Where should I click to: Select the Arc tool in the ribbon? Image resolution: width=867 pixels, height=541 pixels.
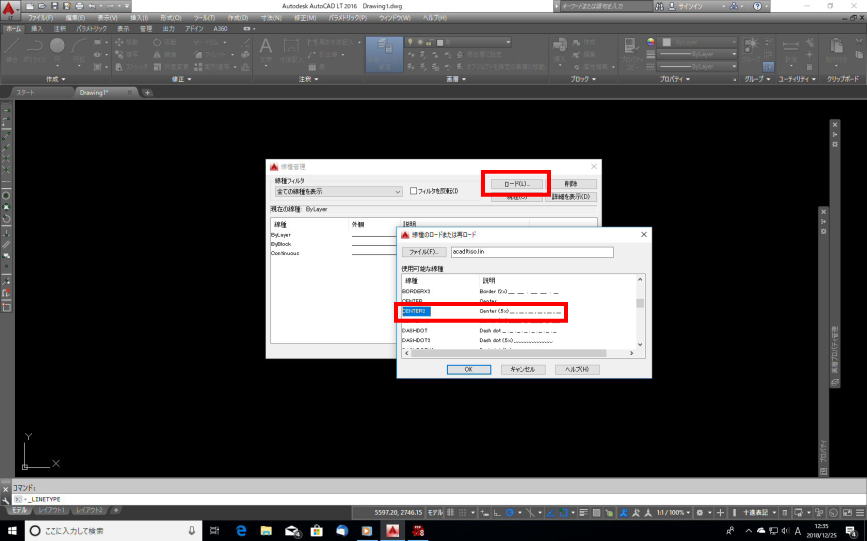(x=79, y=50)
